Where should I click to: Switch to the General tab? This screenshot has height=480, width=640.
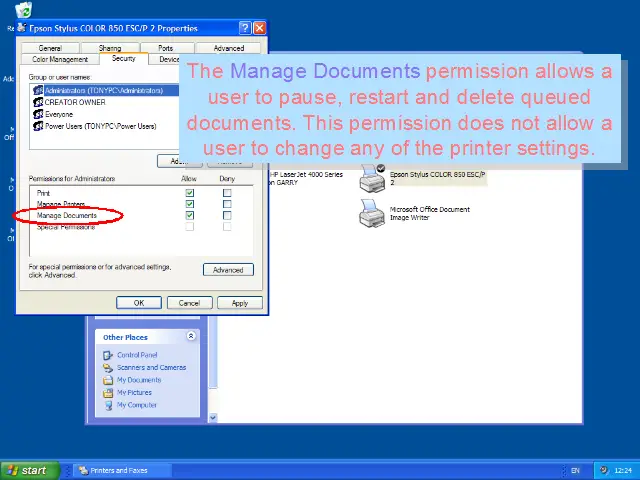[50, 48]
